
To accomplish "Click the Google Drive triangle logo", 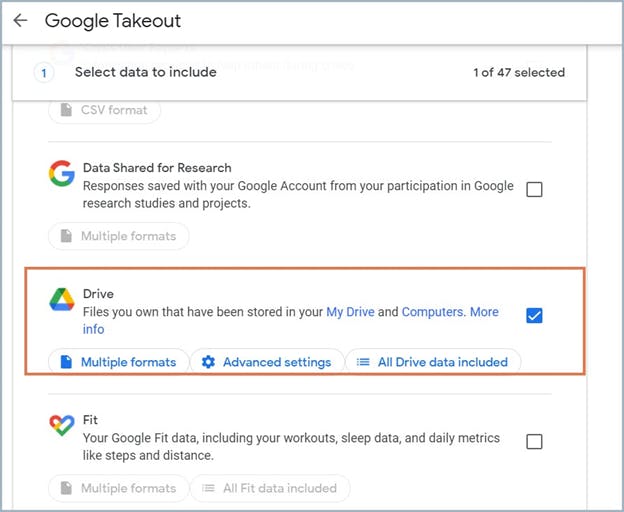I will (62, 299).
